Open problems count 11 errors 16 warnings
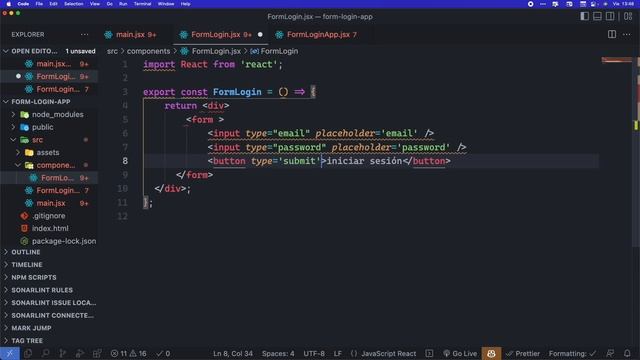 (x=129, y=353)
